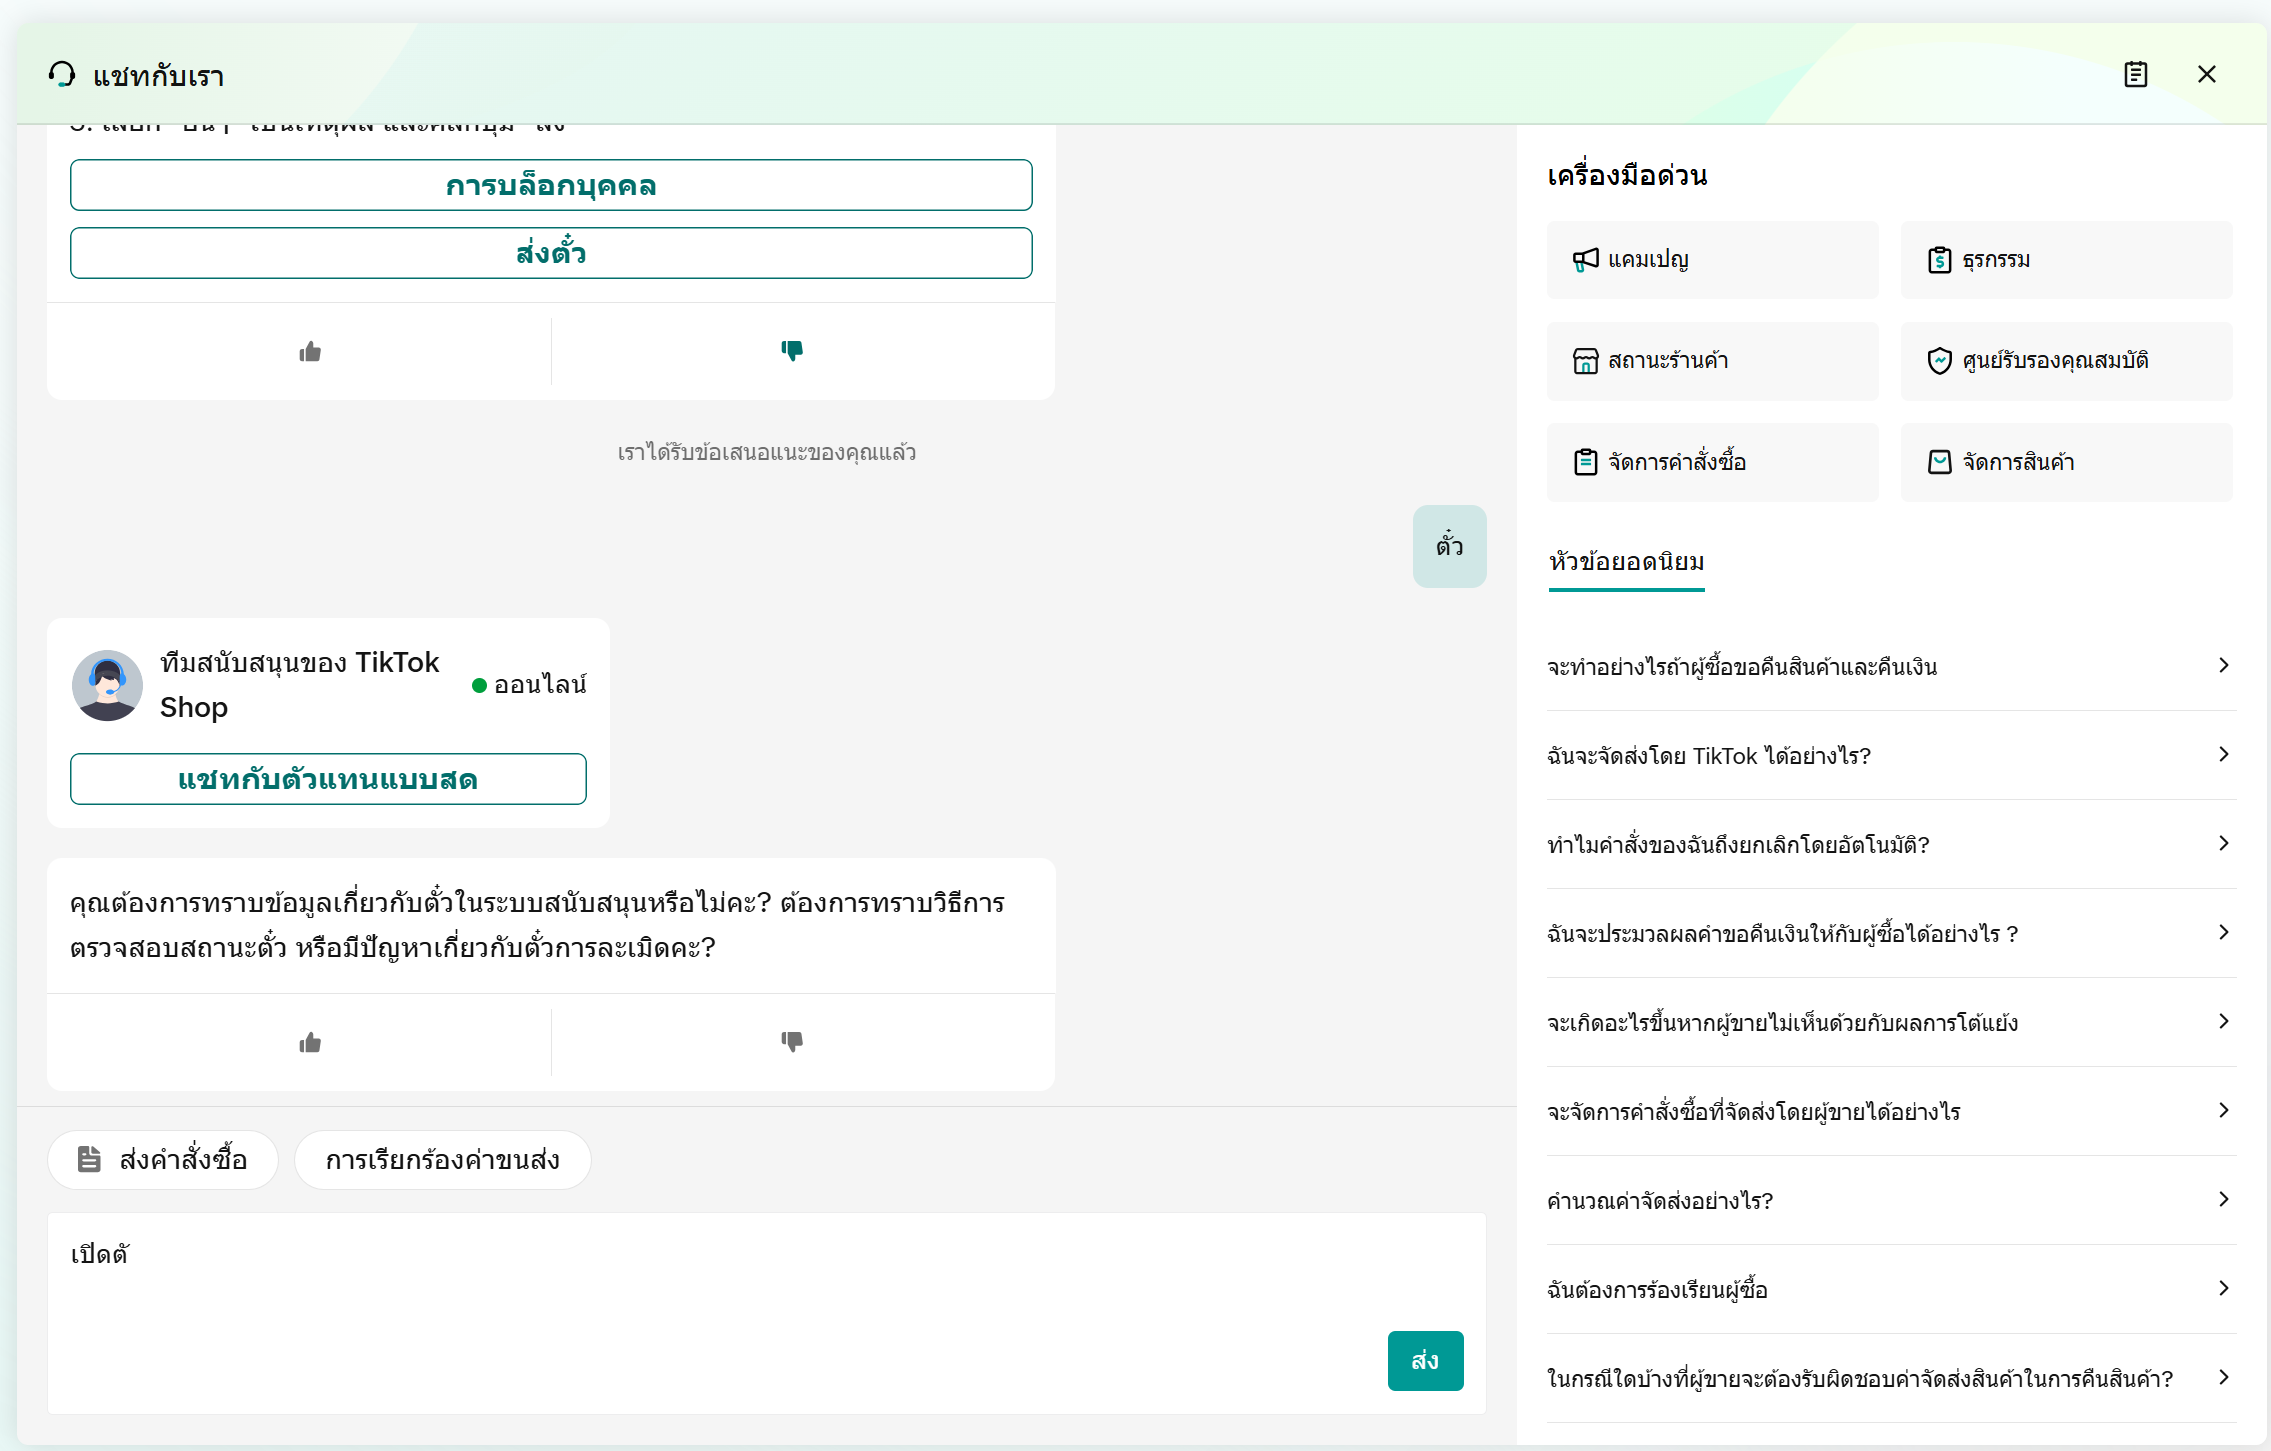Toggle thumbs up on the upper message card
Screen dimensions: 2271x1451
coord(310,352)
